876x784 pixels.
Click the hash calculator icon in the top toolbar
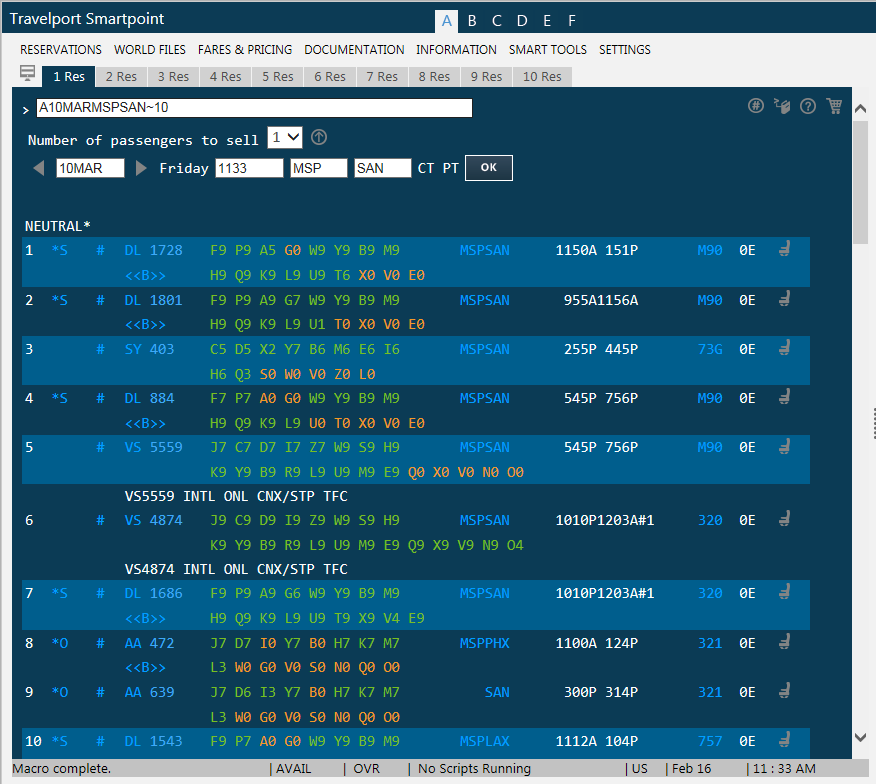point(756,106)
